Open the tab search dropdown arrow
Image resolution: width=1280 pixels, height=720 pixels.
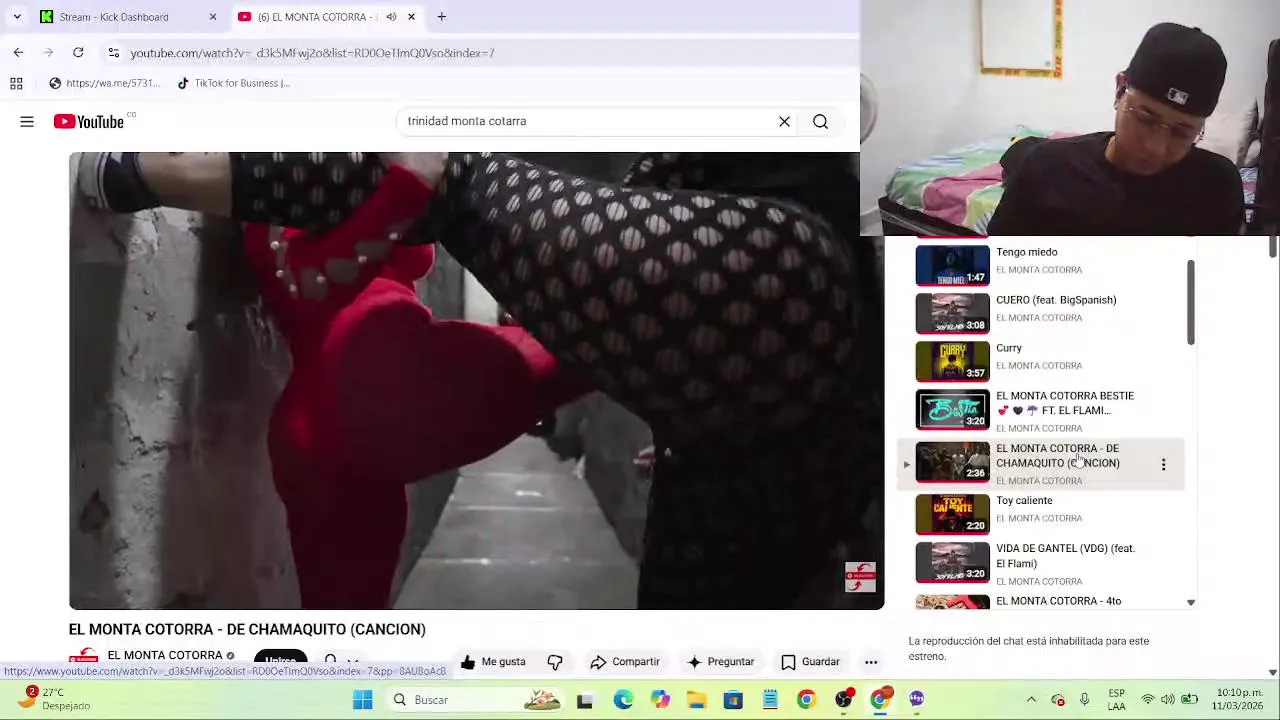point(17,16)
